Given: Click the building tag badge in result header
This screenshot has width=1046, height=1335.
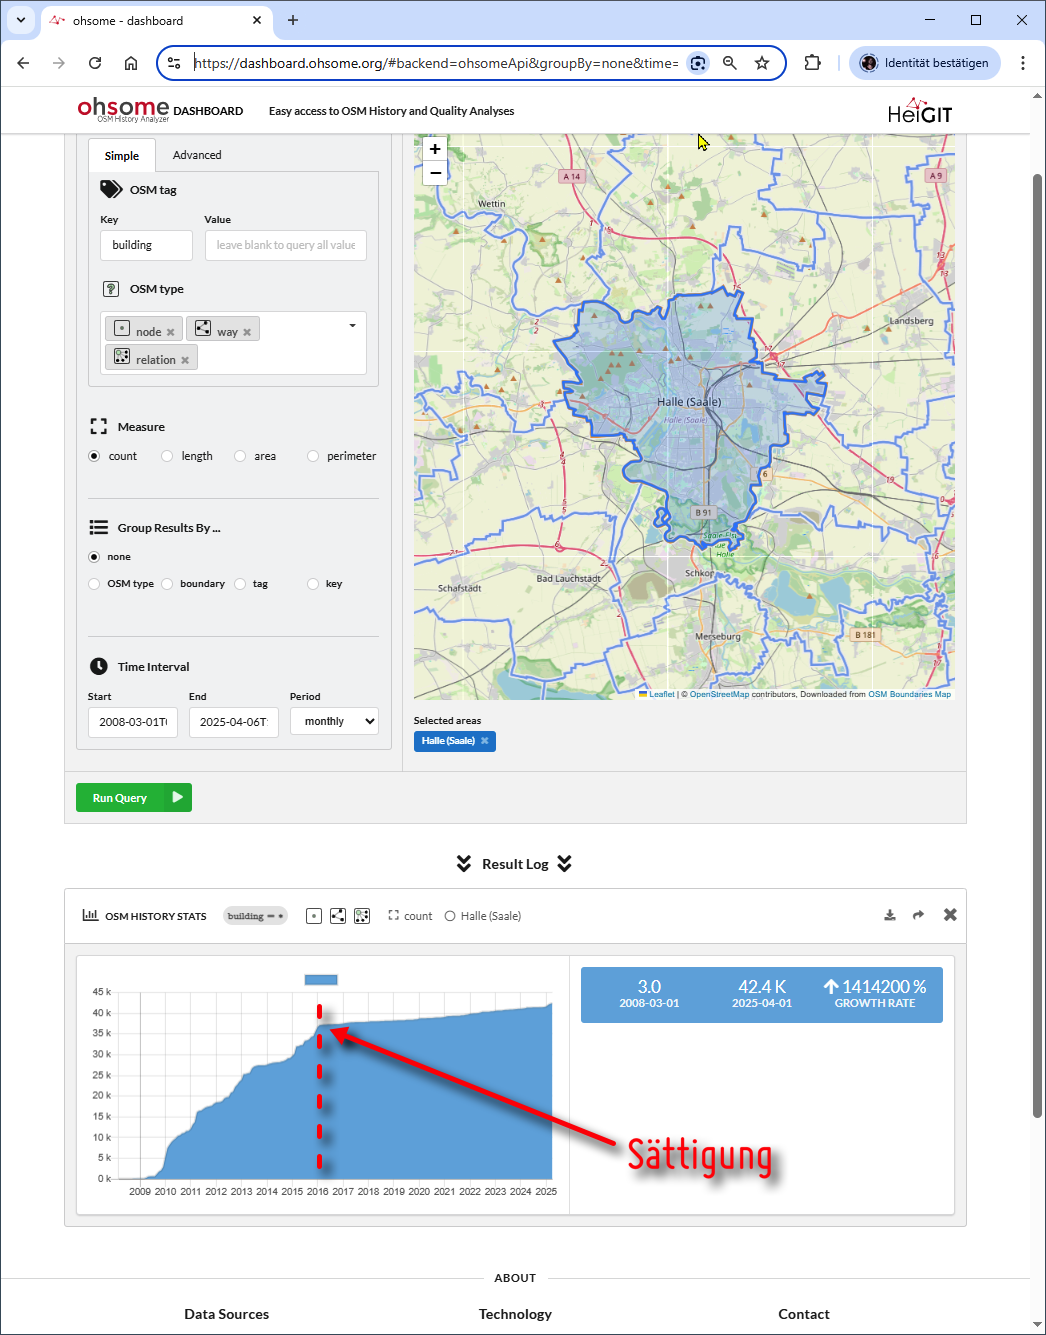Looking at the screenshot, I should pos(255,916).
